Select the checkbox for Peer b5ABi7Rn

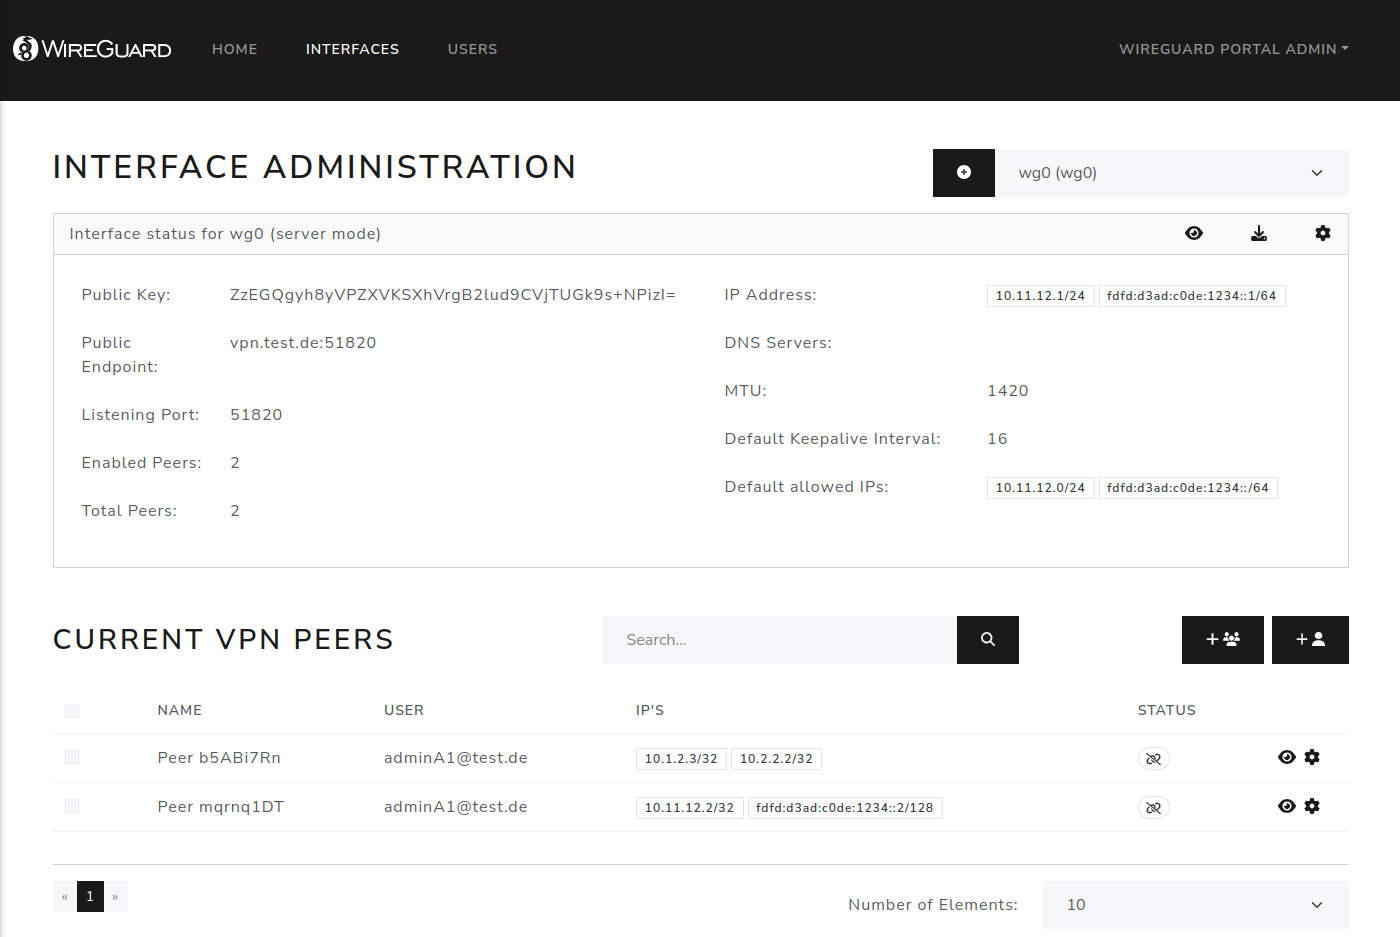click(x=71, y=757)
